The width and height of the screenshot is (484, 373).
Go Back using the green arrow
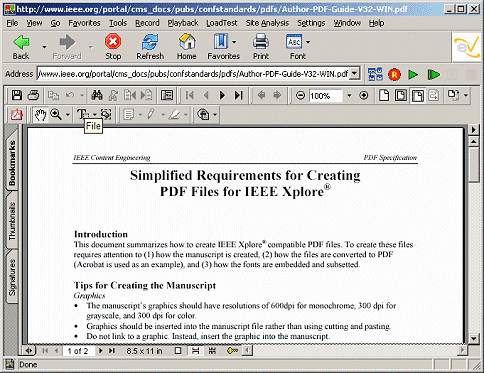[x=21, y=47]
